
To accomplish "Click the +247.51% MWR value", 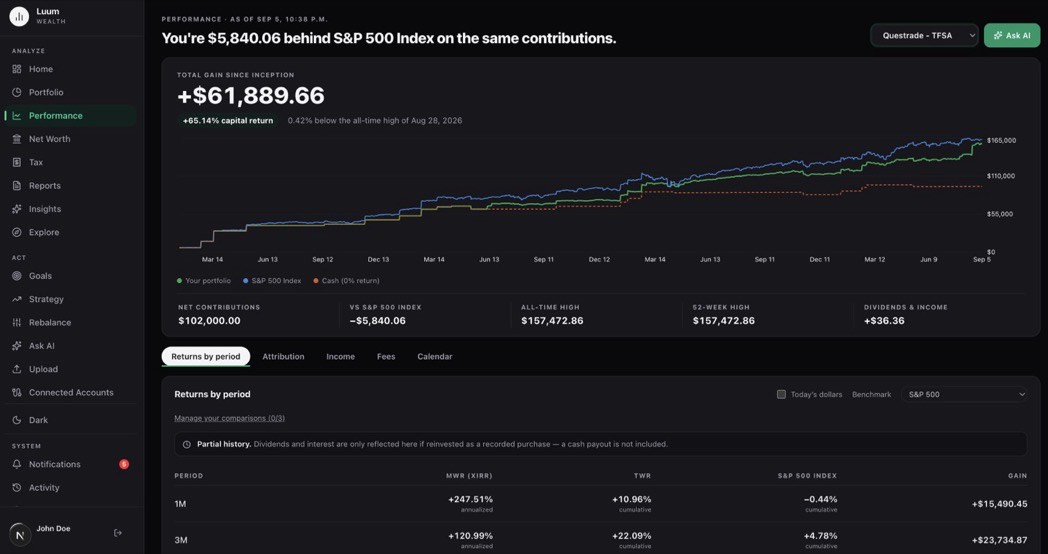I will pos(470,499).
